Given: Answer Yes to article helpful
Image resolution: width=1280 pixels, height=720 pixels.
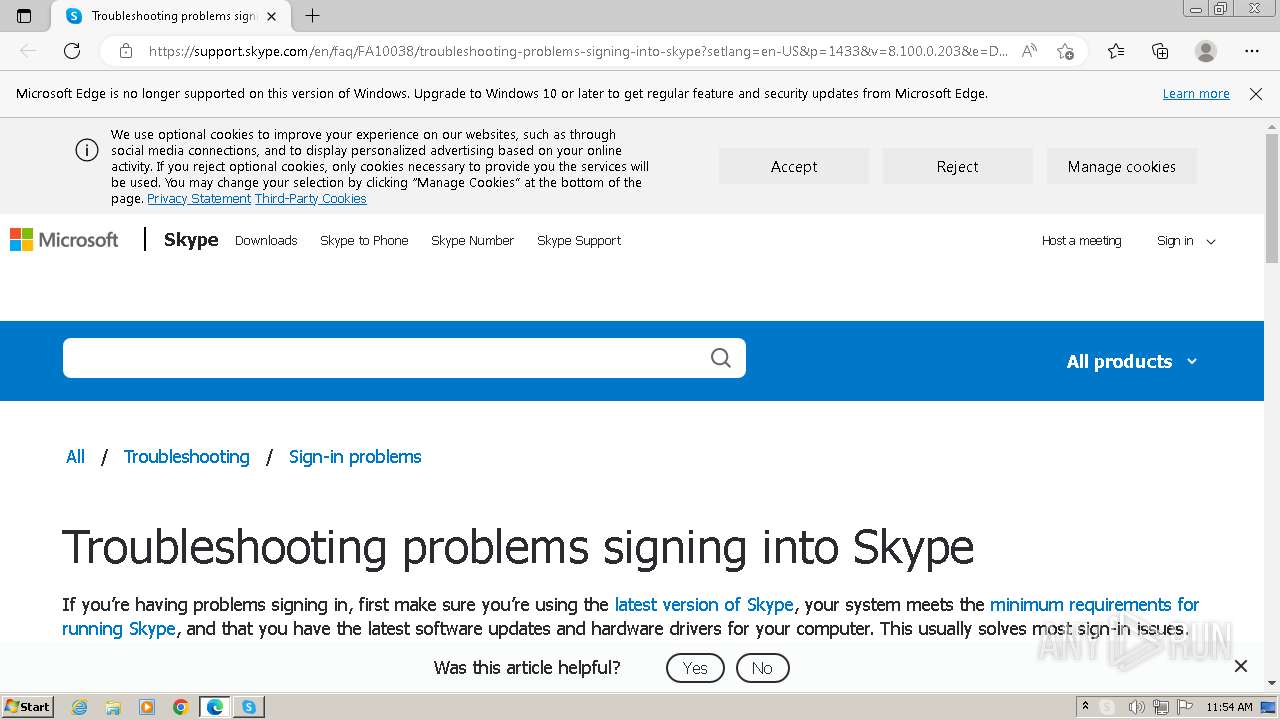Looking at the screenshot, I should point(695,668).
